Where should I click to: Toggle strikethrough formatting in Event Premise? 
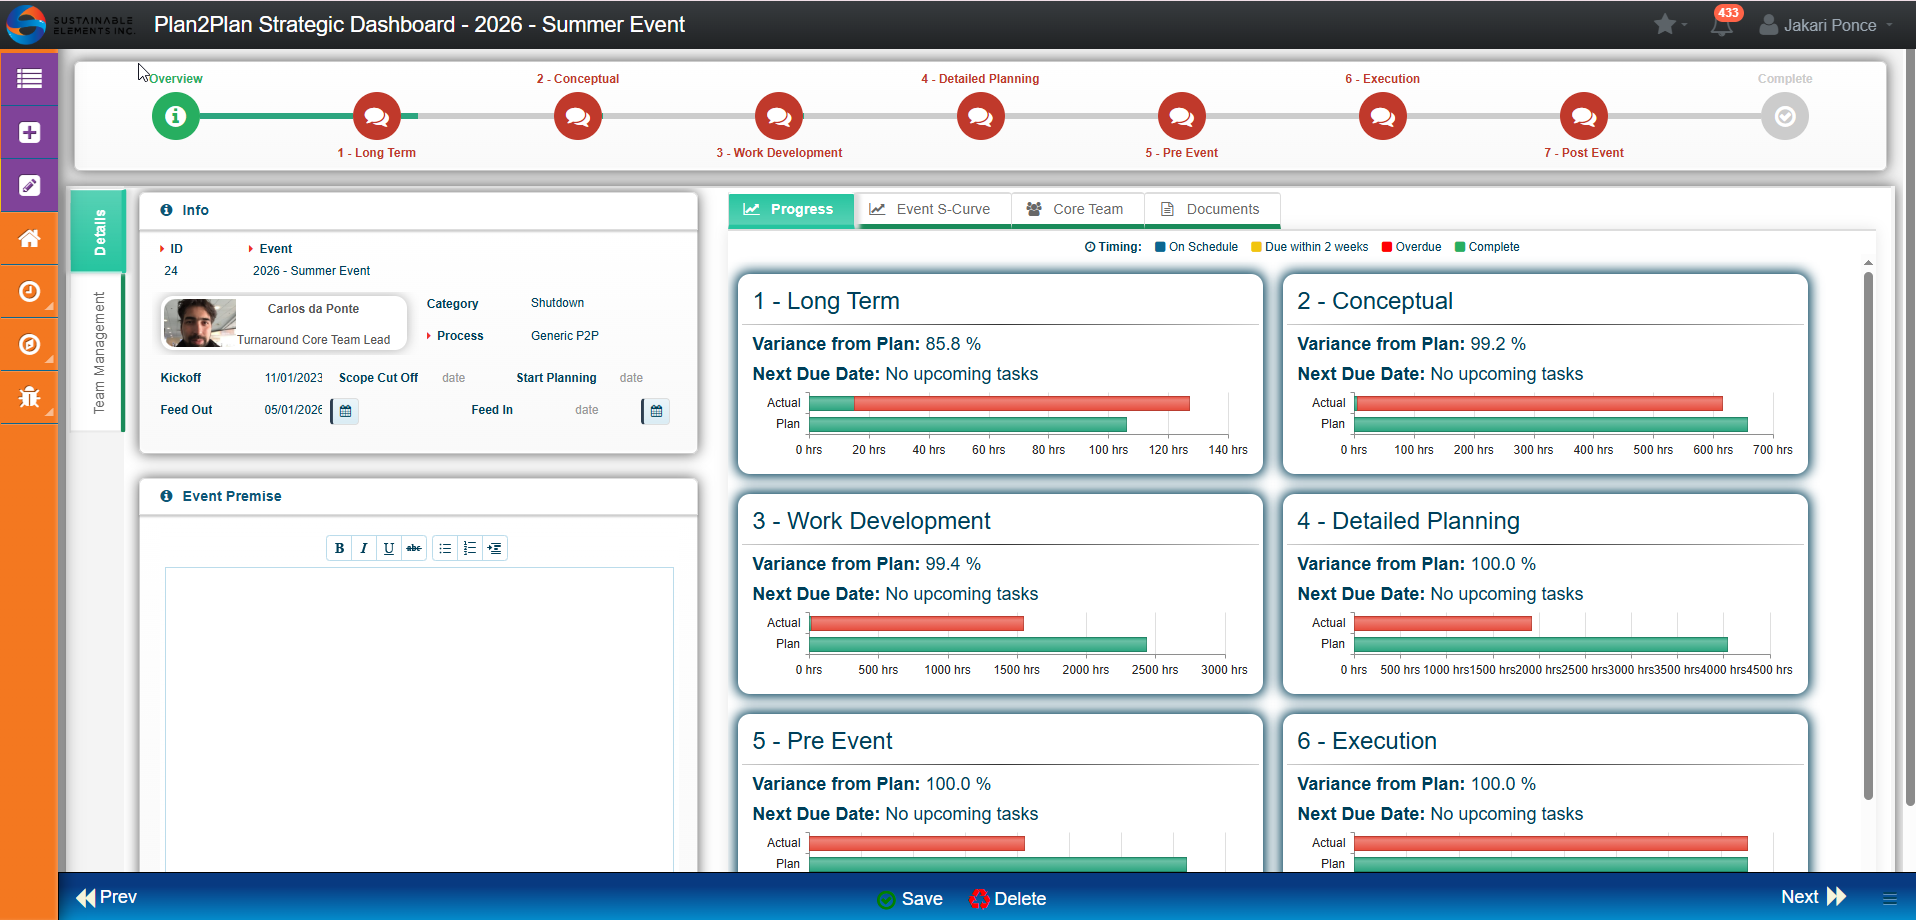click(x=414, y=548)
